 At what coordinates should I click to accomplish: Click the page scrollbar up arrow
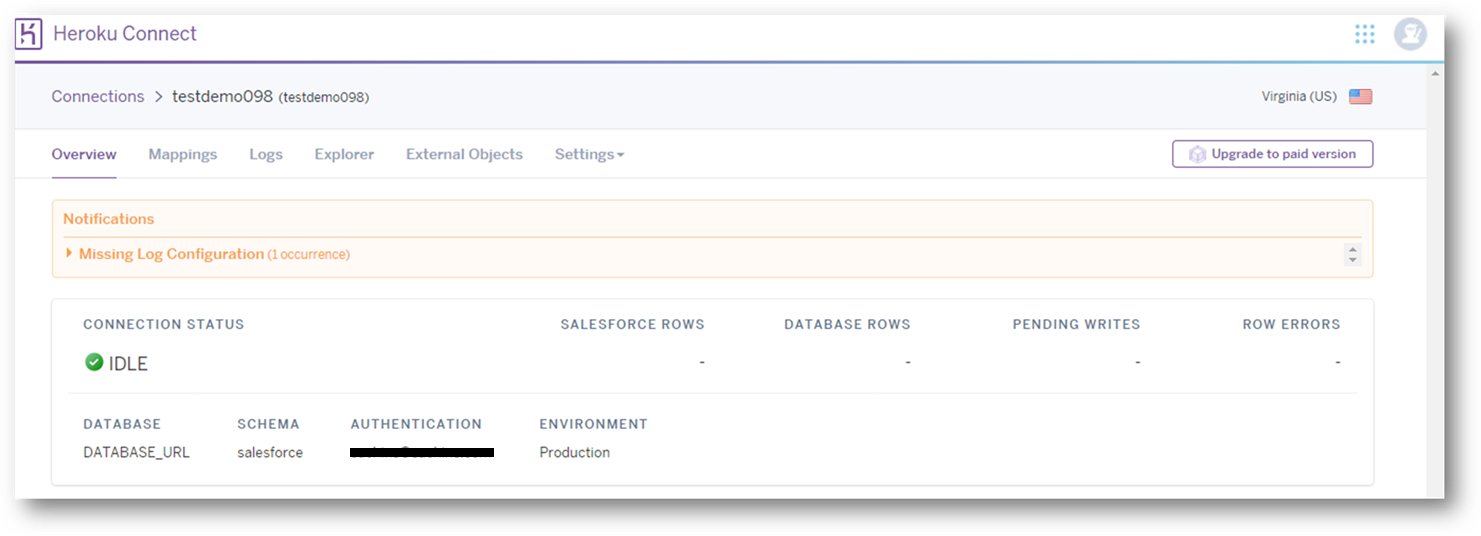coord(1435,75)
